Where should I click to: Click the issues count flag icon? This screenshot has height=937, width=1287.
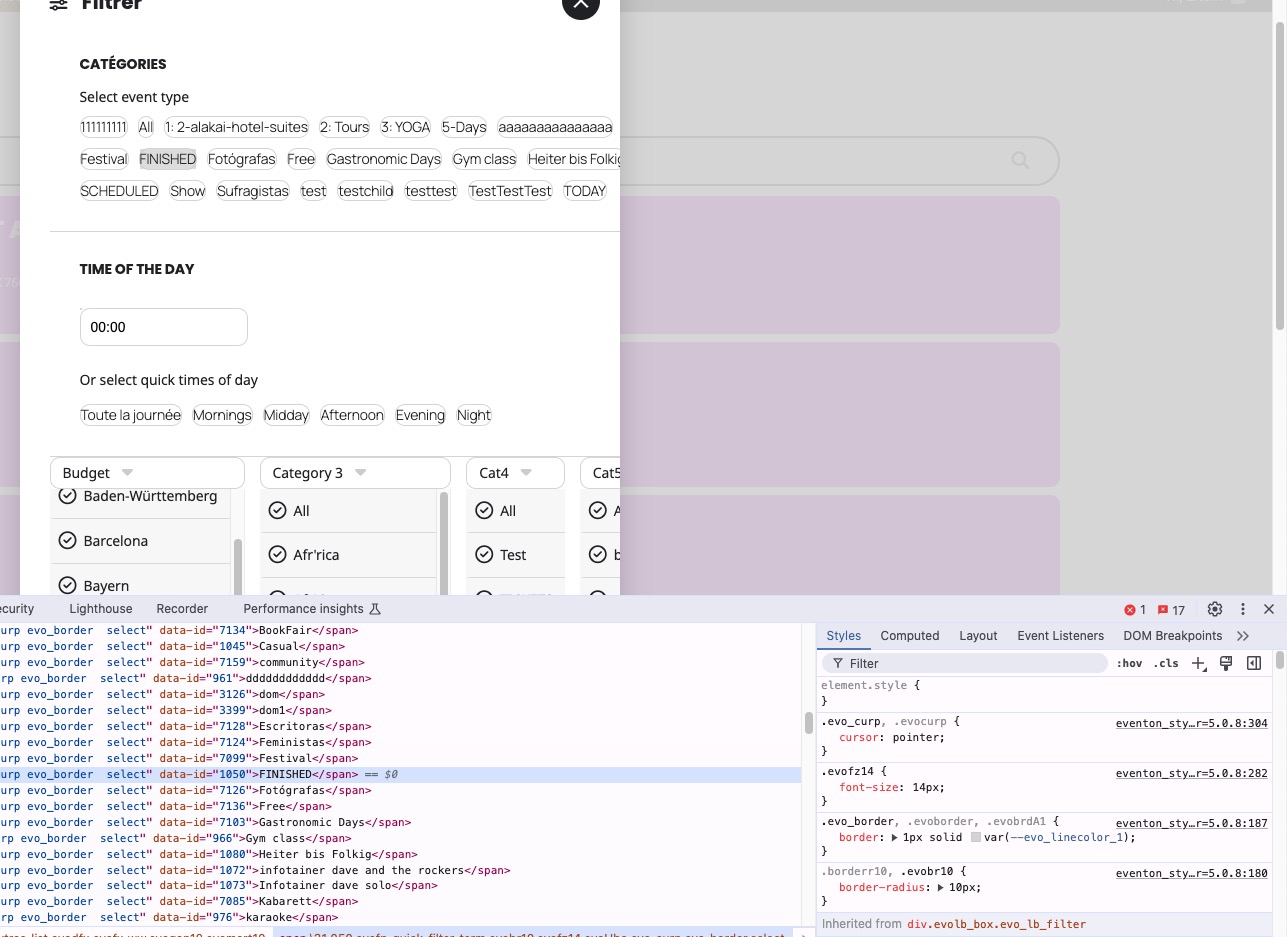[1170, 609]
